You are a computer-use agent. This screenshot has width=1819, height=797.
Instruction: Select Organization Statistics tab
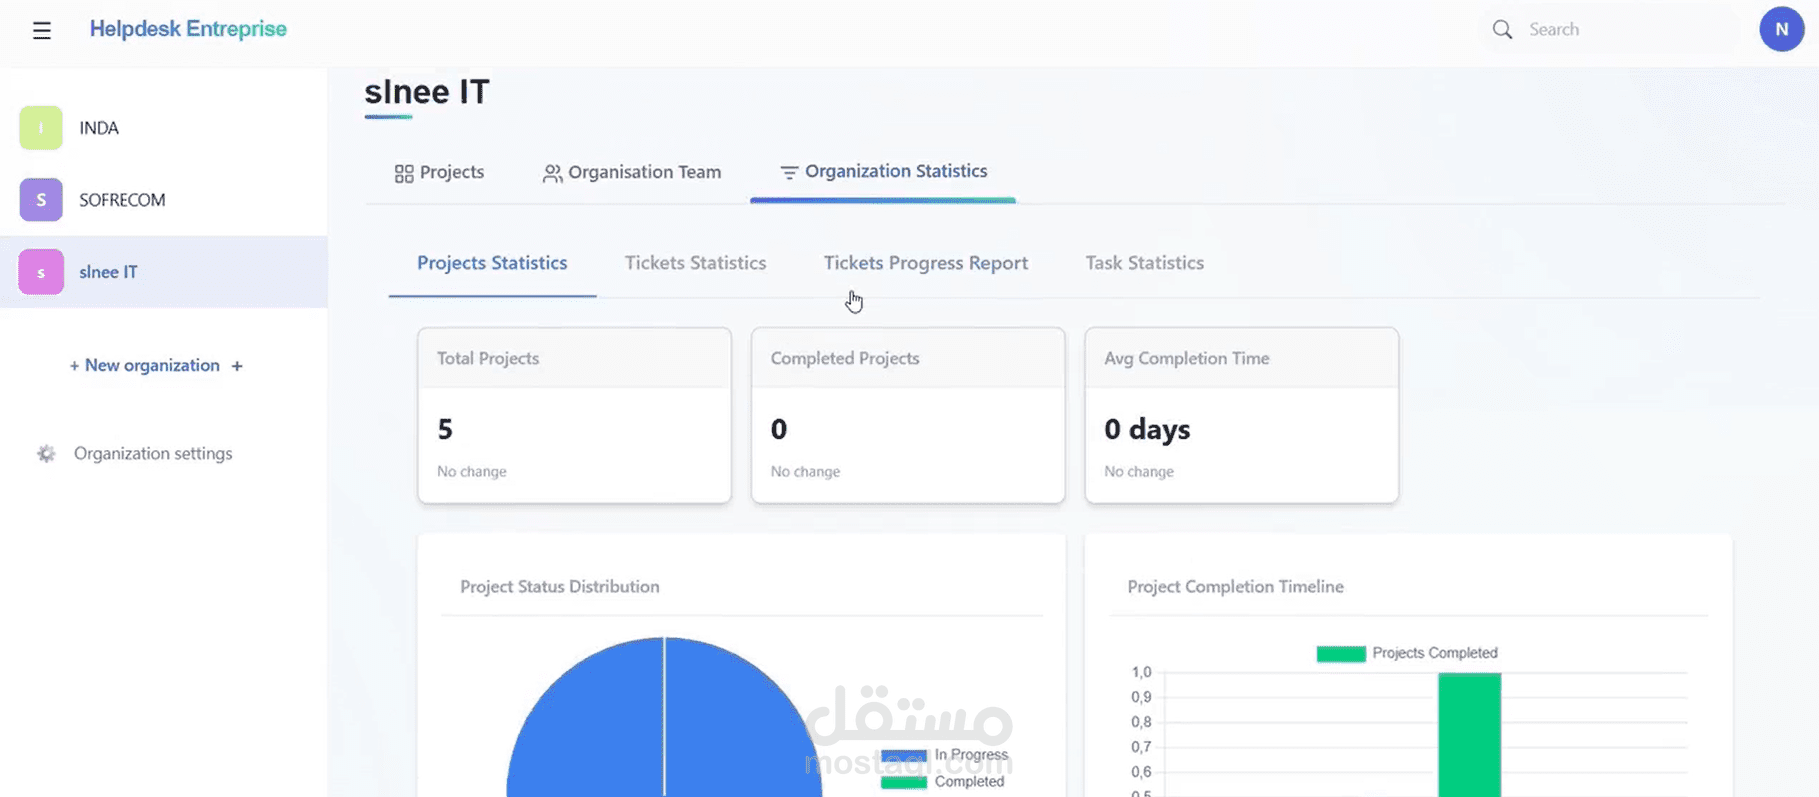(x=883, y=172)
